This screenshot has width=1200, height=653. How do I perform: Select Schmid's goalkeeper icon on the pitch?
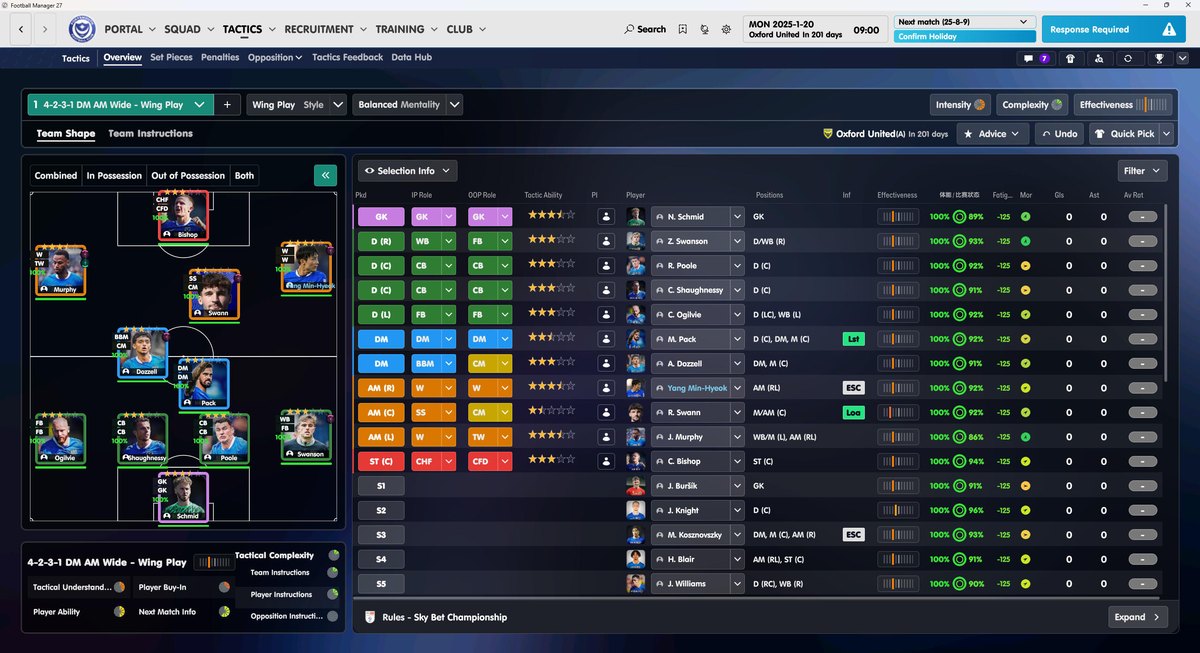182,496
